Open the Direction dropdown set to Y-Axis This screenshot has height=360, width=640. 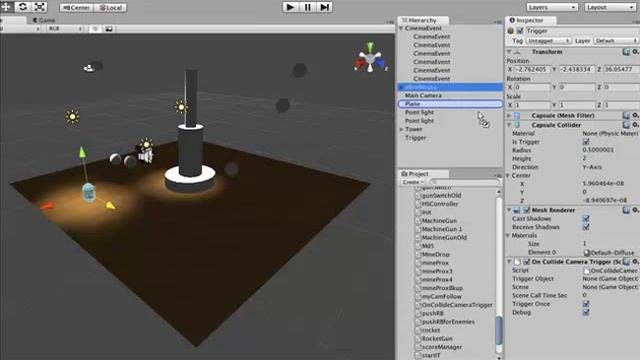(x=610, y=167)
